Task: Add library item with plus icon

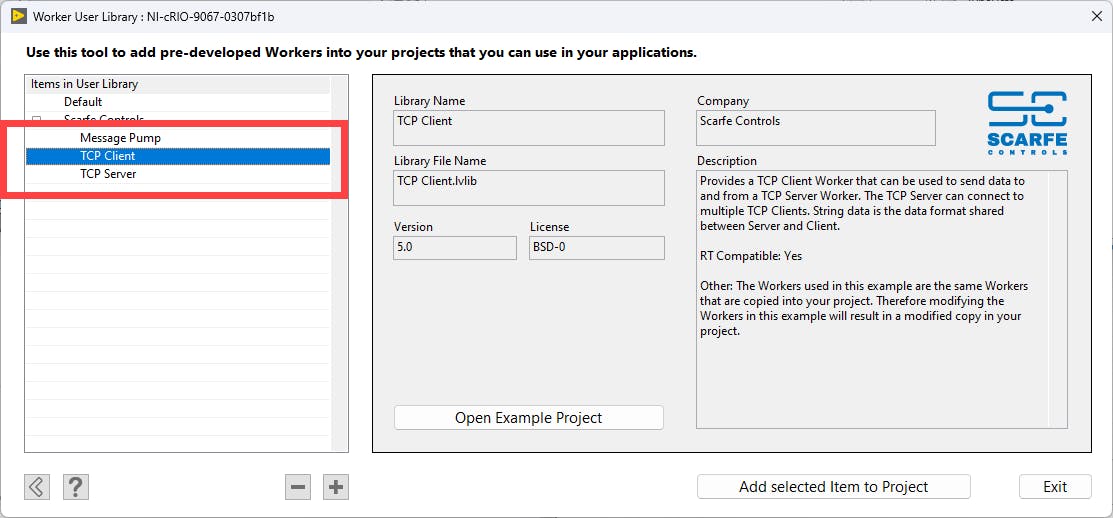Action: coord(336,487)
